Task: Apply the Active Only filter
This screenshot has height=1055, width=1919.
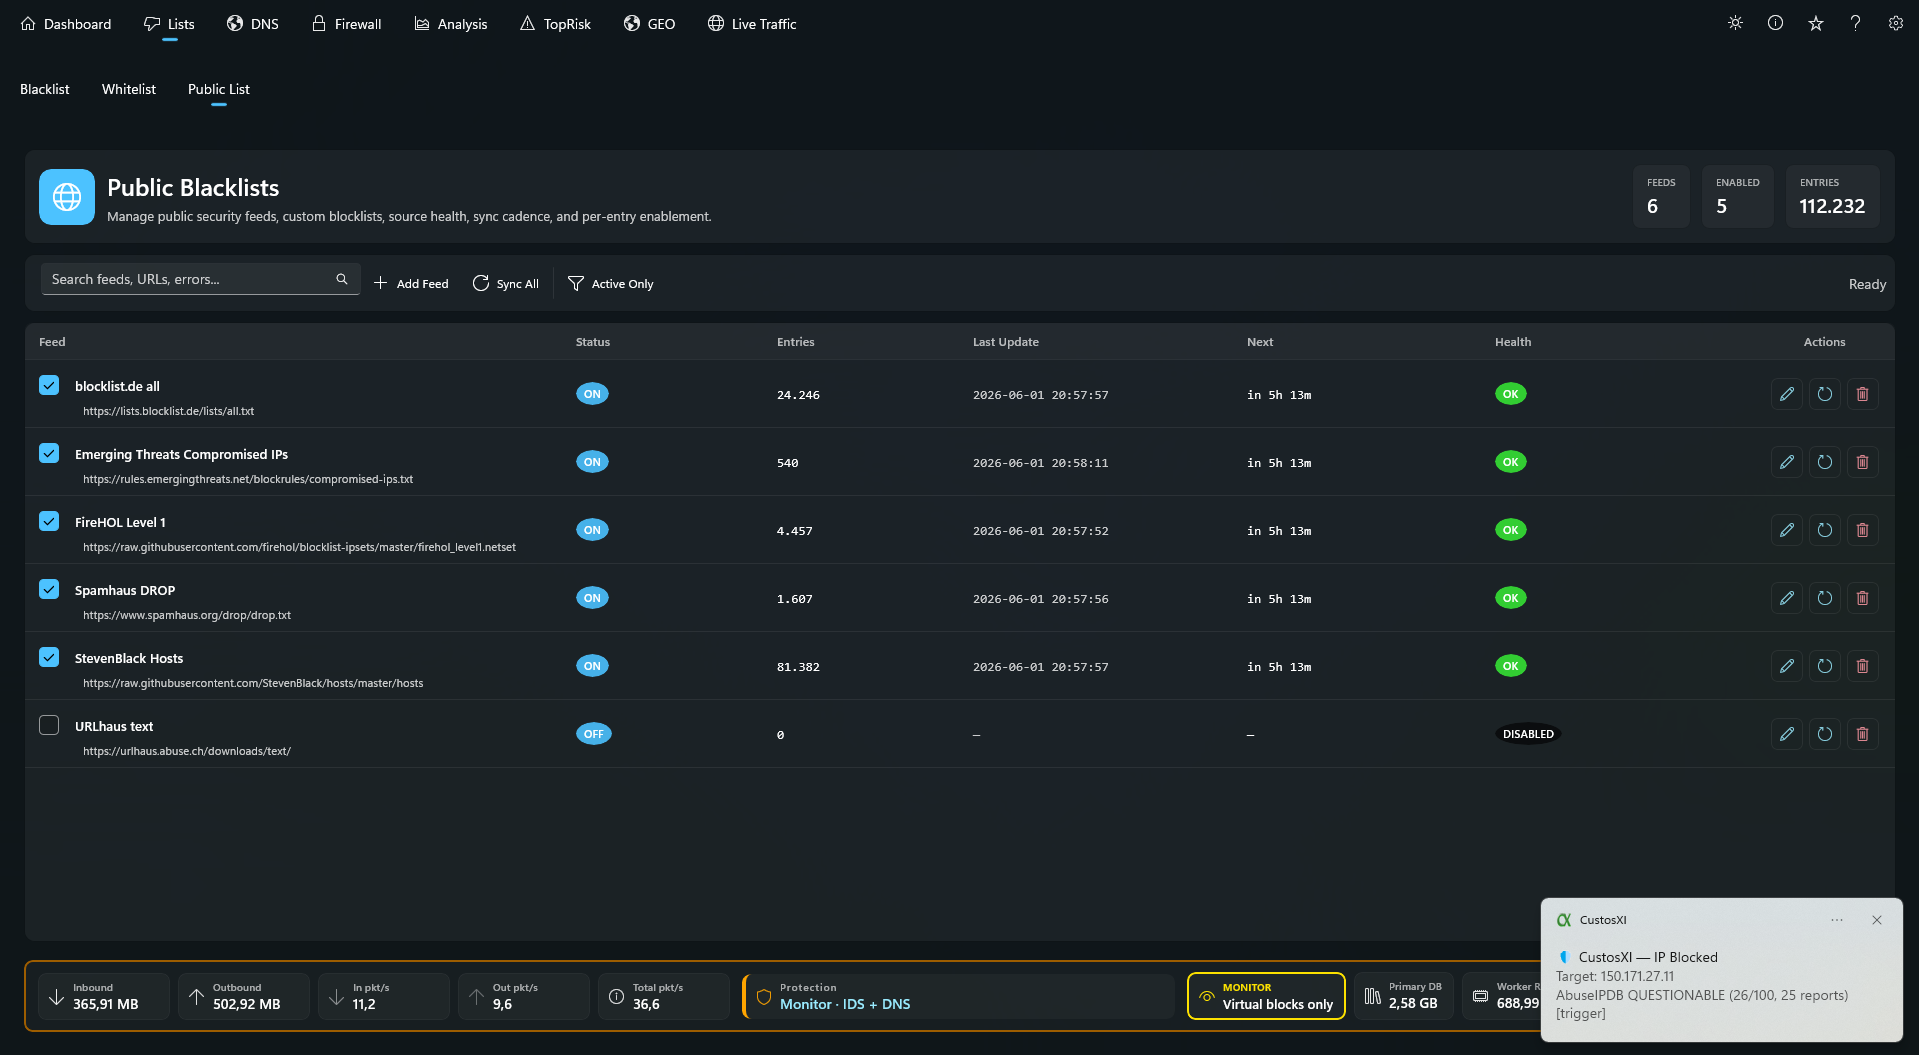Action: 610,284
